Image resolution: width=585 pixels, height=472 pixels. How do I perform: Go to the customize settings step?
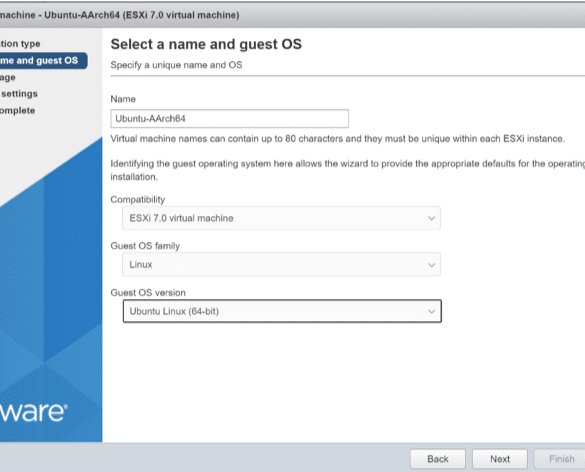19,94
